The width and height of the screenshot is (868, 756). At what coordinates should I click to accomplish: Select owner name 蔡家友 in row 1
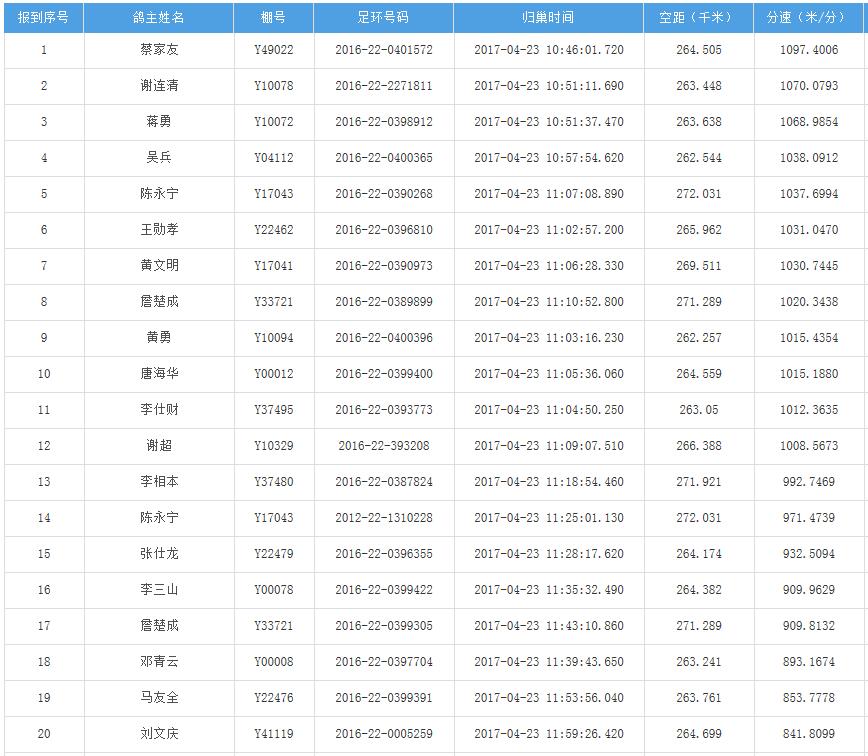pyautogui.click(x=159, y=50)
